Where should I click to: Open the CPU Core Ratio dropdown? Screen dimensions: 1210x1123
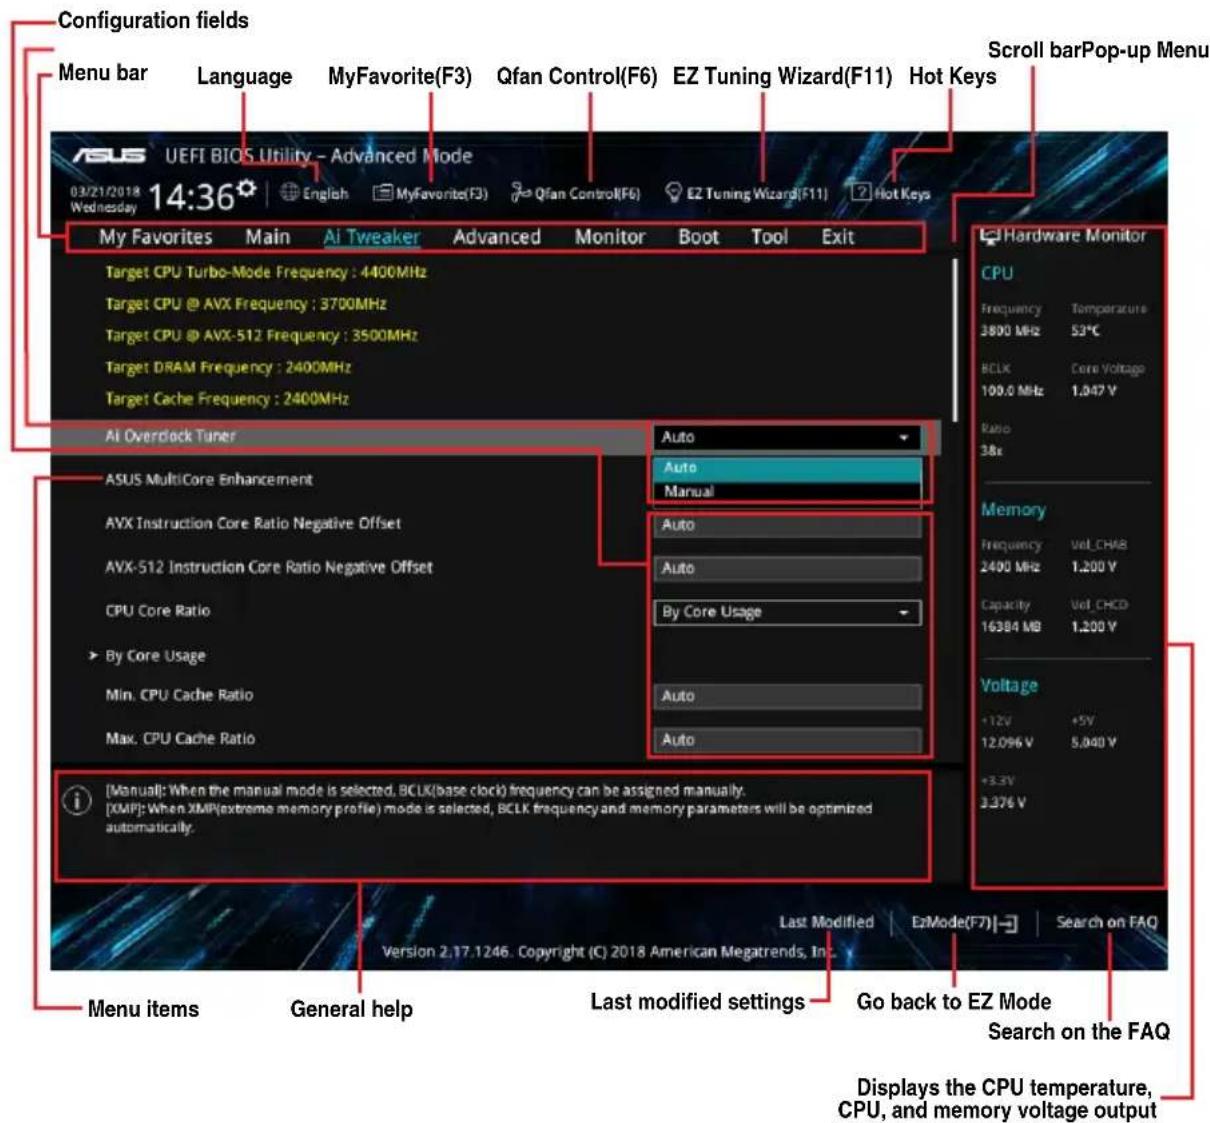point(786,612)
